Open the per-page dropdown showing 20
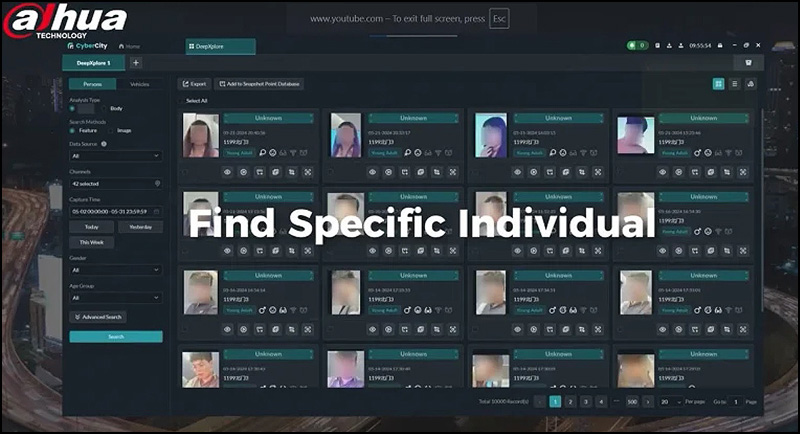800x434 pixels. pyautogui.click(x=670, y=401)
